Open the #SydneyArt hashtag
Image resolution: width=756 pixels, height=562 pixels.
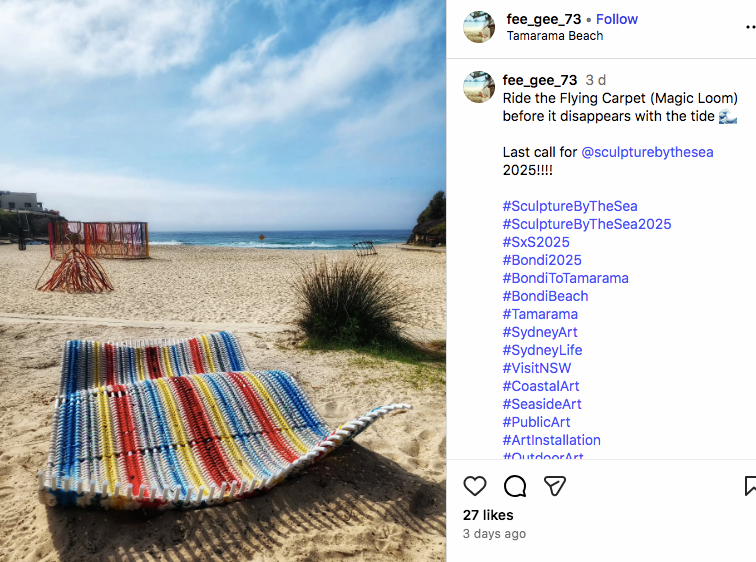[x=540, y=332]
